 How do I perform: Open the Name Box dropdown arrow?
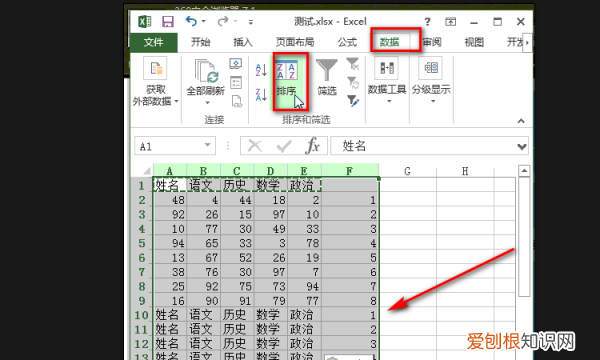click(x=207, y=145)
